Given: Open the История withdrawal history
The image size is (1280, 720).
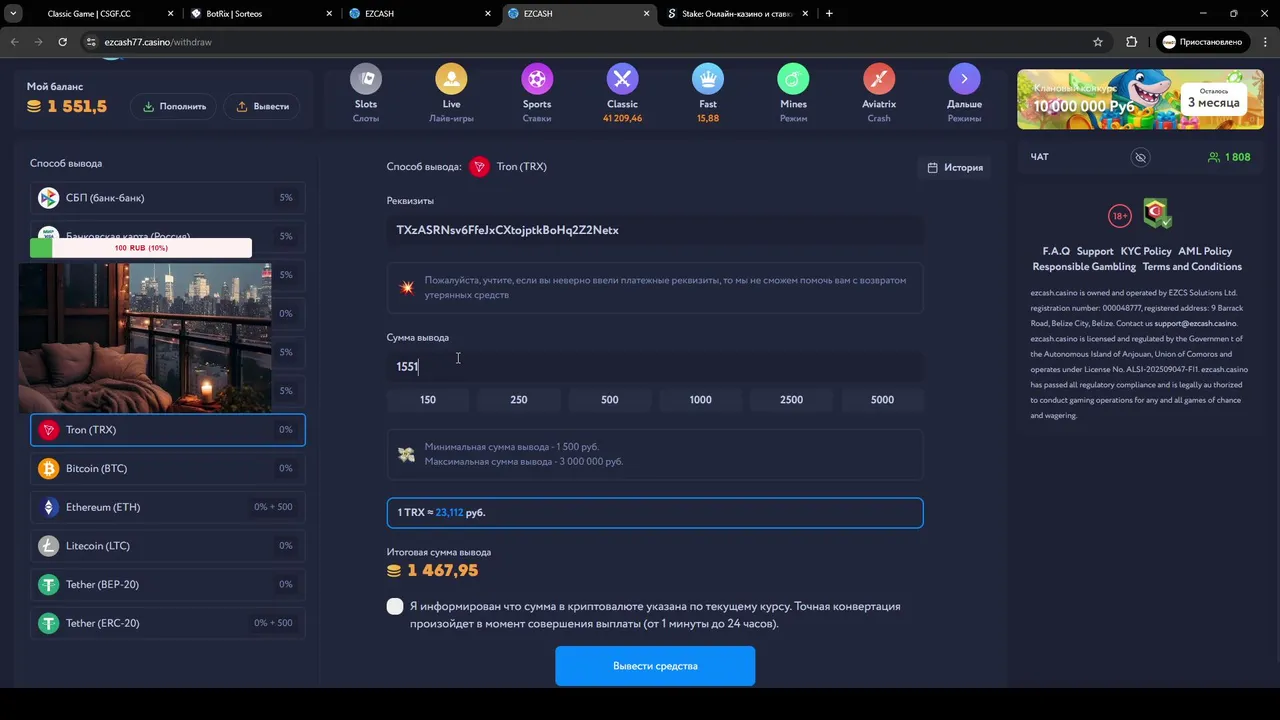Looking at the screenshot, I should click(x=955, y=167).
